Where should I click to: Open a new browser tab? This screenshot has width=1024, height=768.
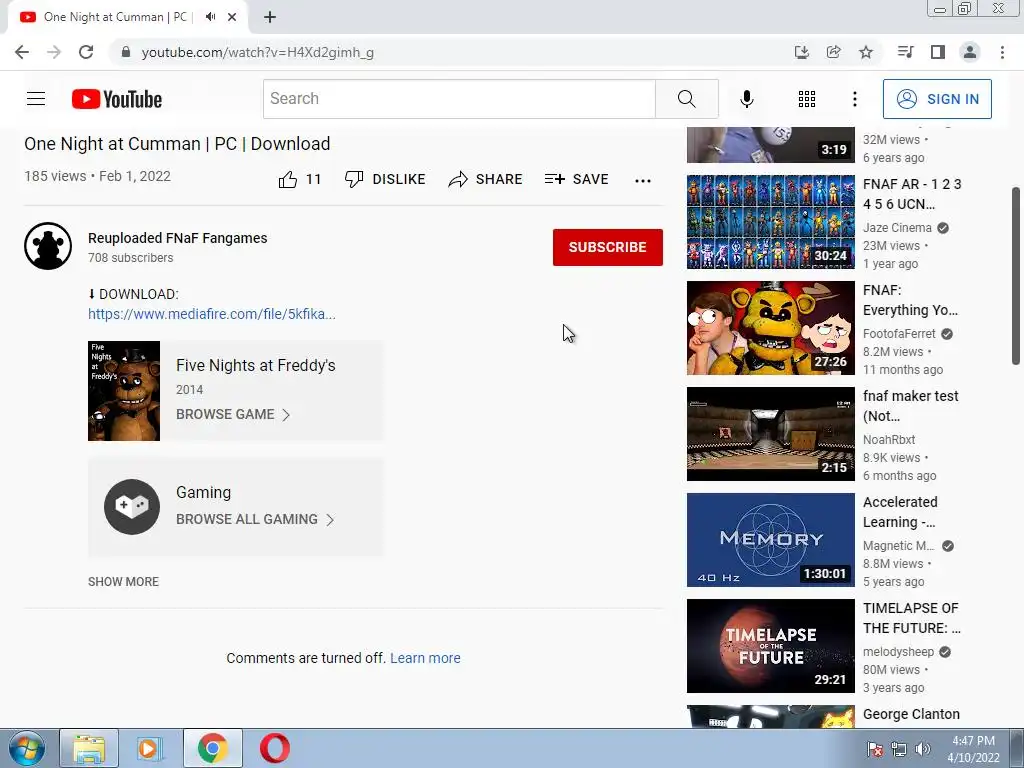click(x=270, y=17)
